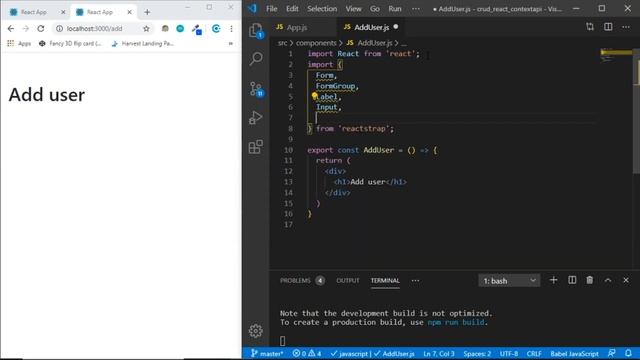This screenshot has width=640, height=360.
Task: Show more bookmarks with the chevron
Action: [x=231, y=43]
